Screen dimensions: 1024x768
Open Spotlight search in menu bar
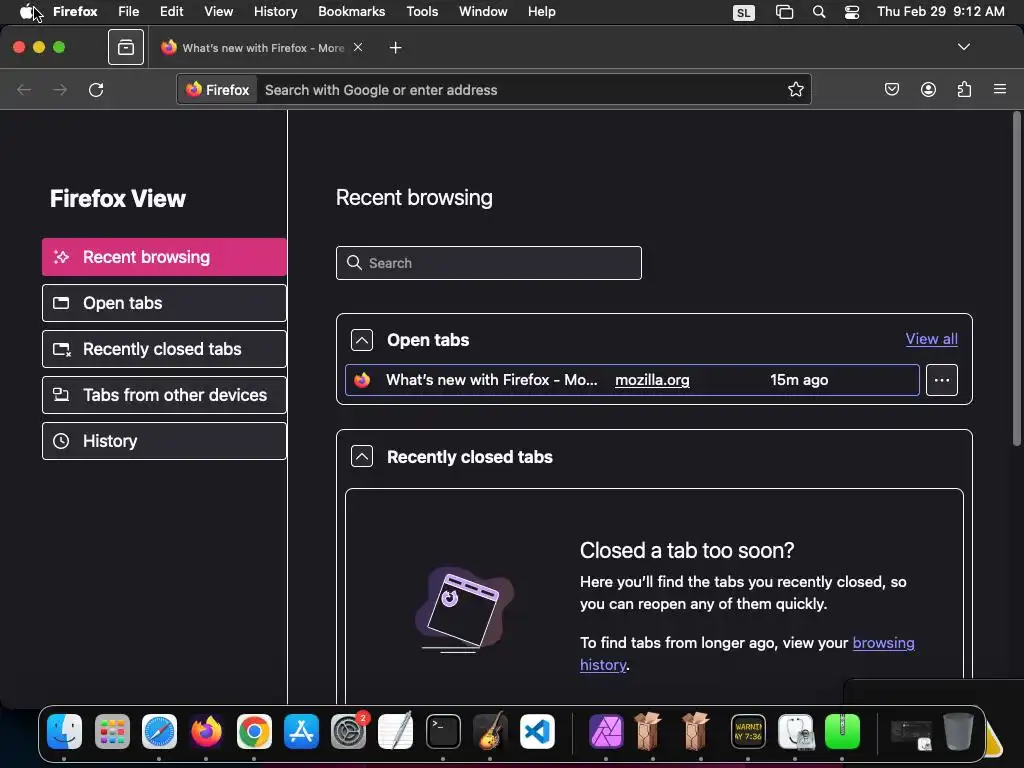click(818, 12)
